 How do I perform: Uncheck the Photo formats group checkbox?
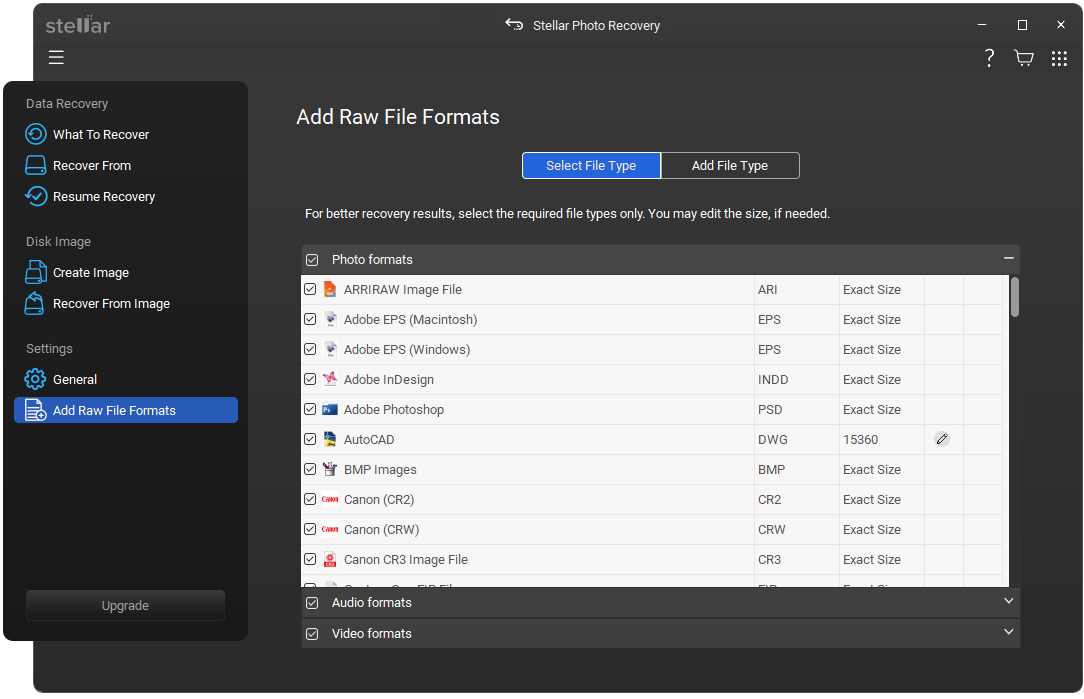coord(312,260)
